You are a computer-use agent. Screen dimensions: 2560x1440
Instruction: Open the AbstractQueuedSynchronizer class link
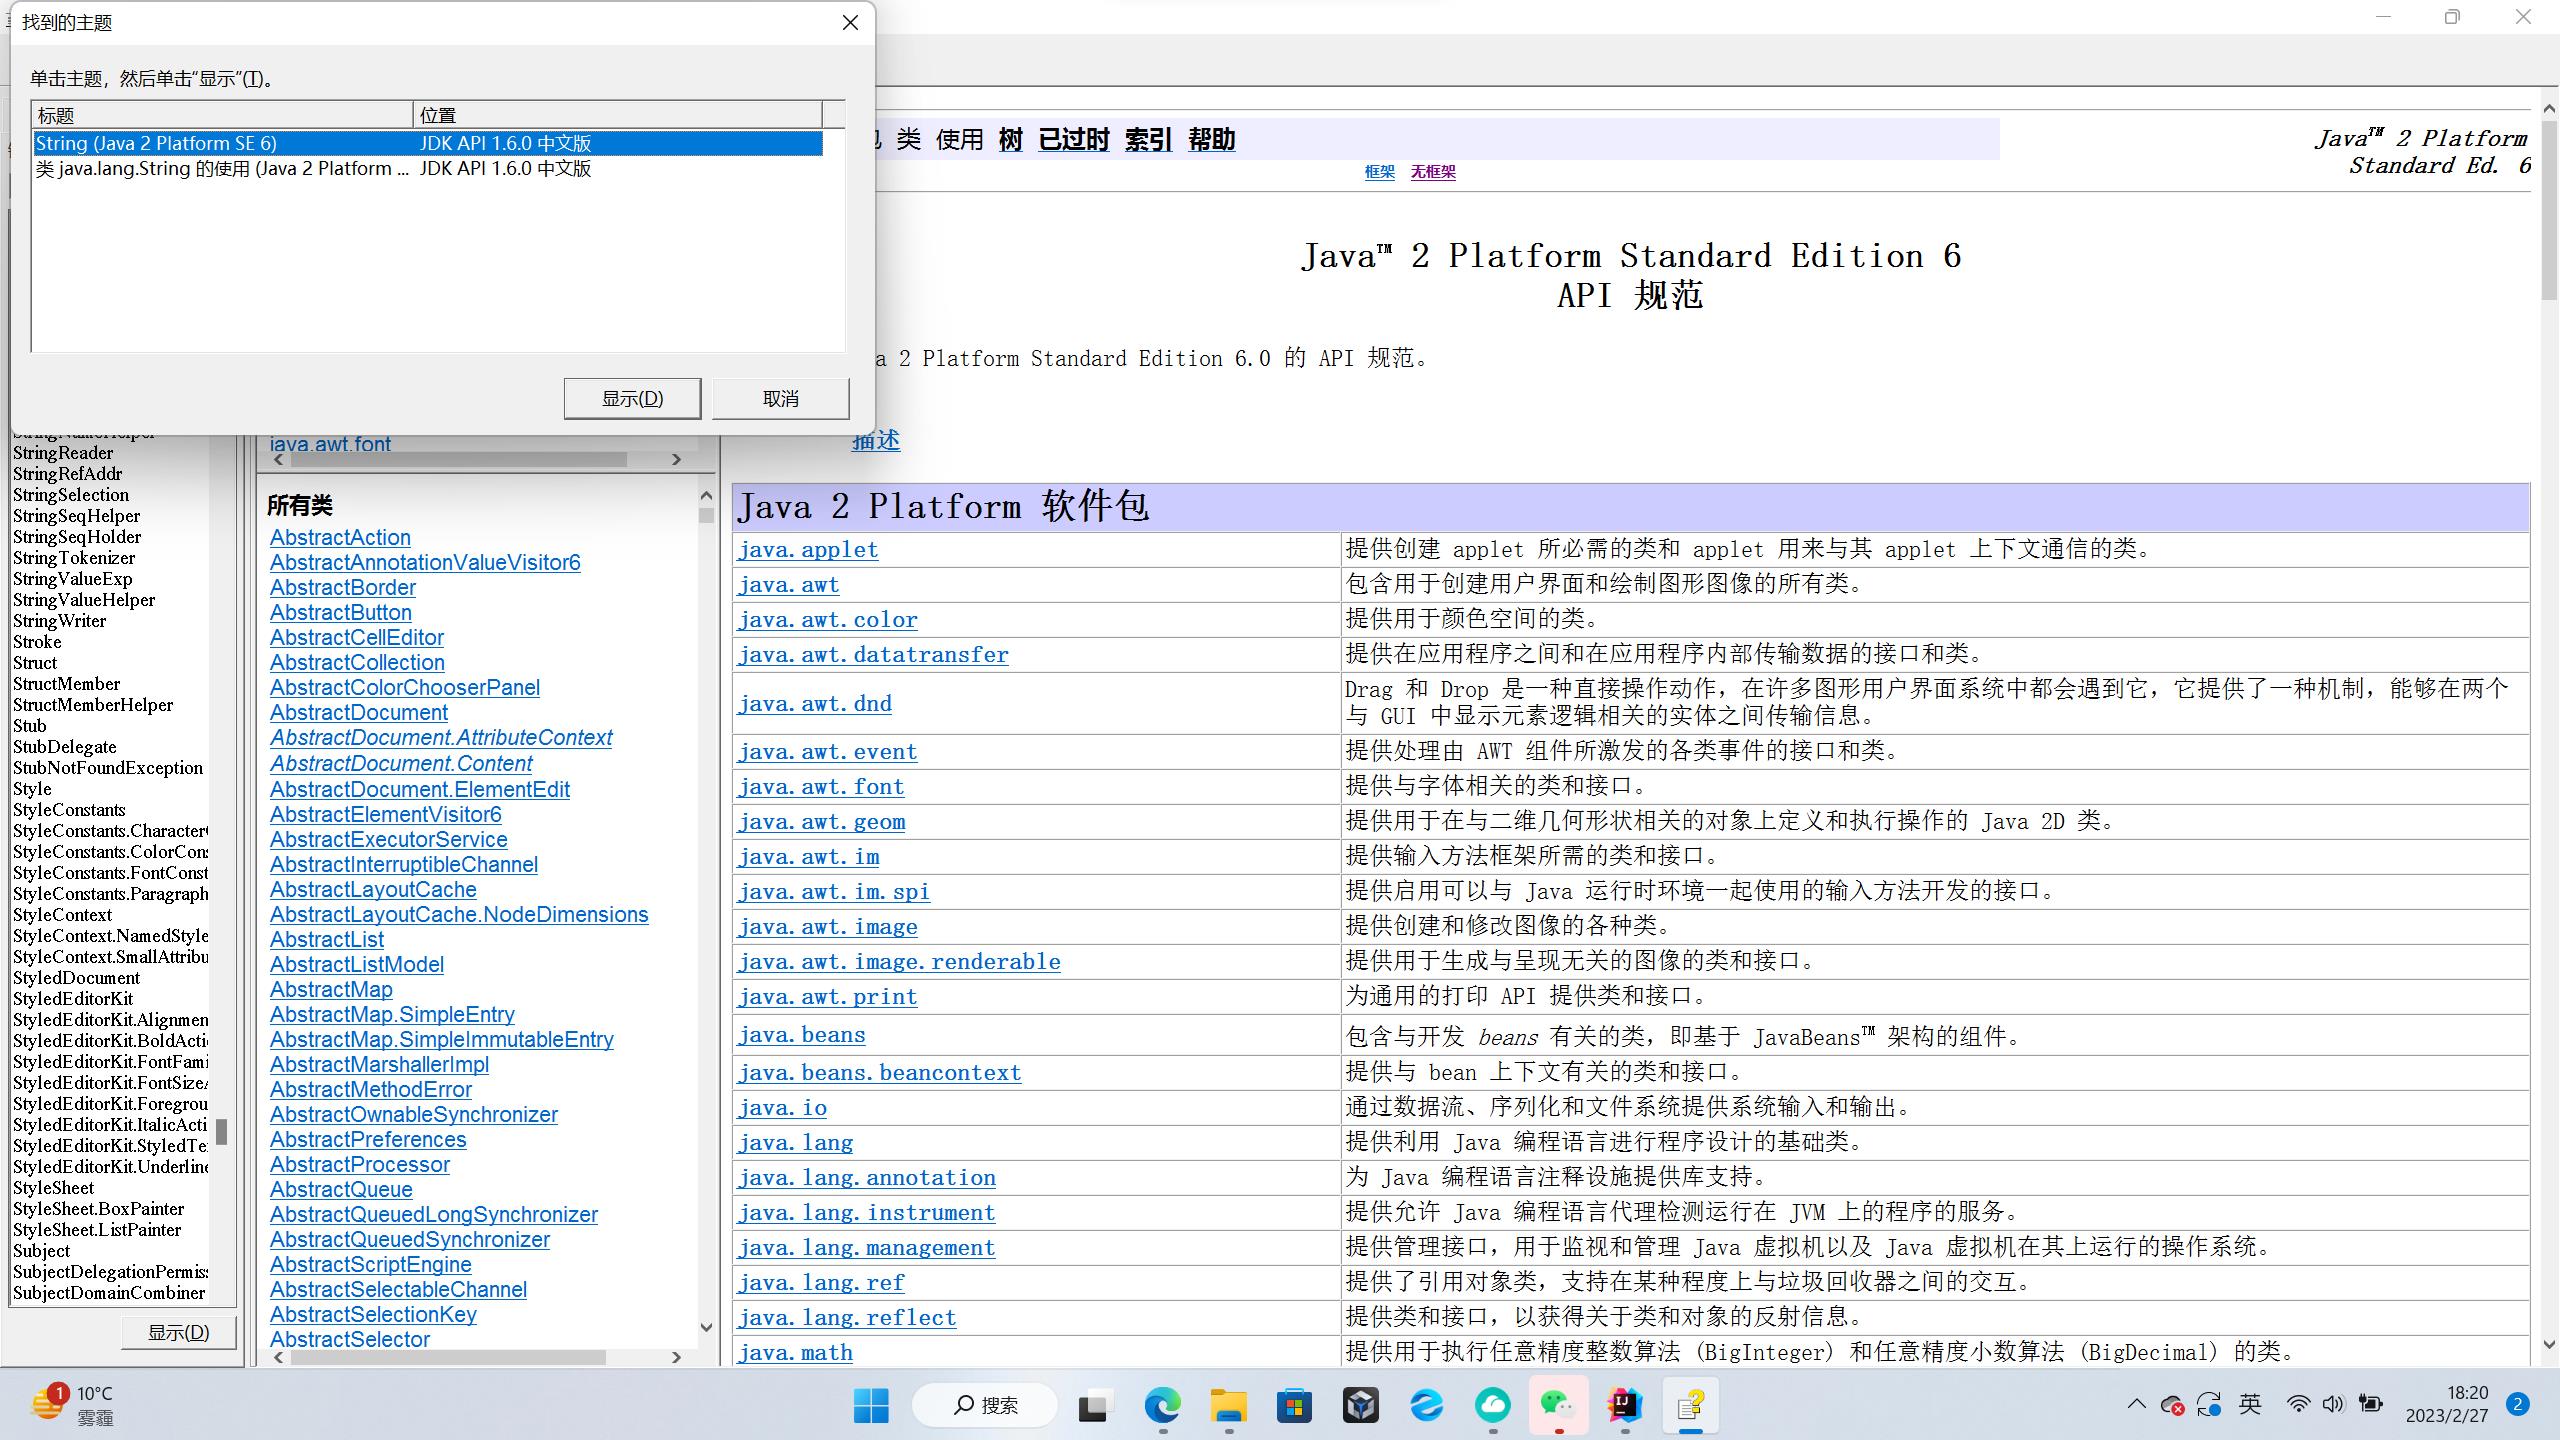410,1240
